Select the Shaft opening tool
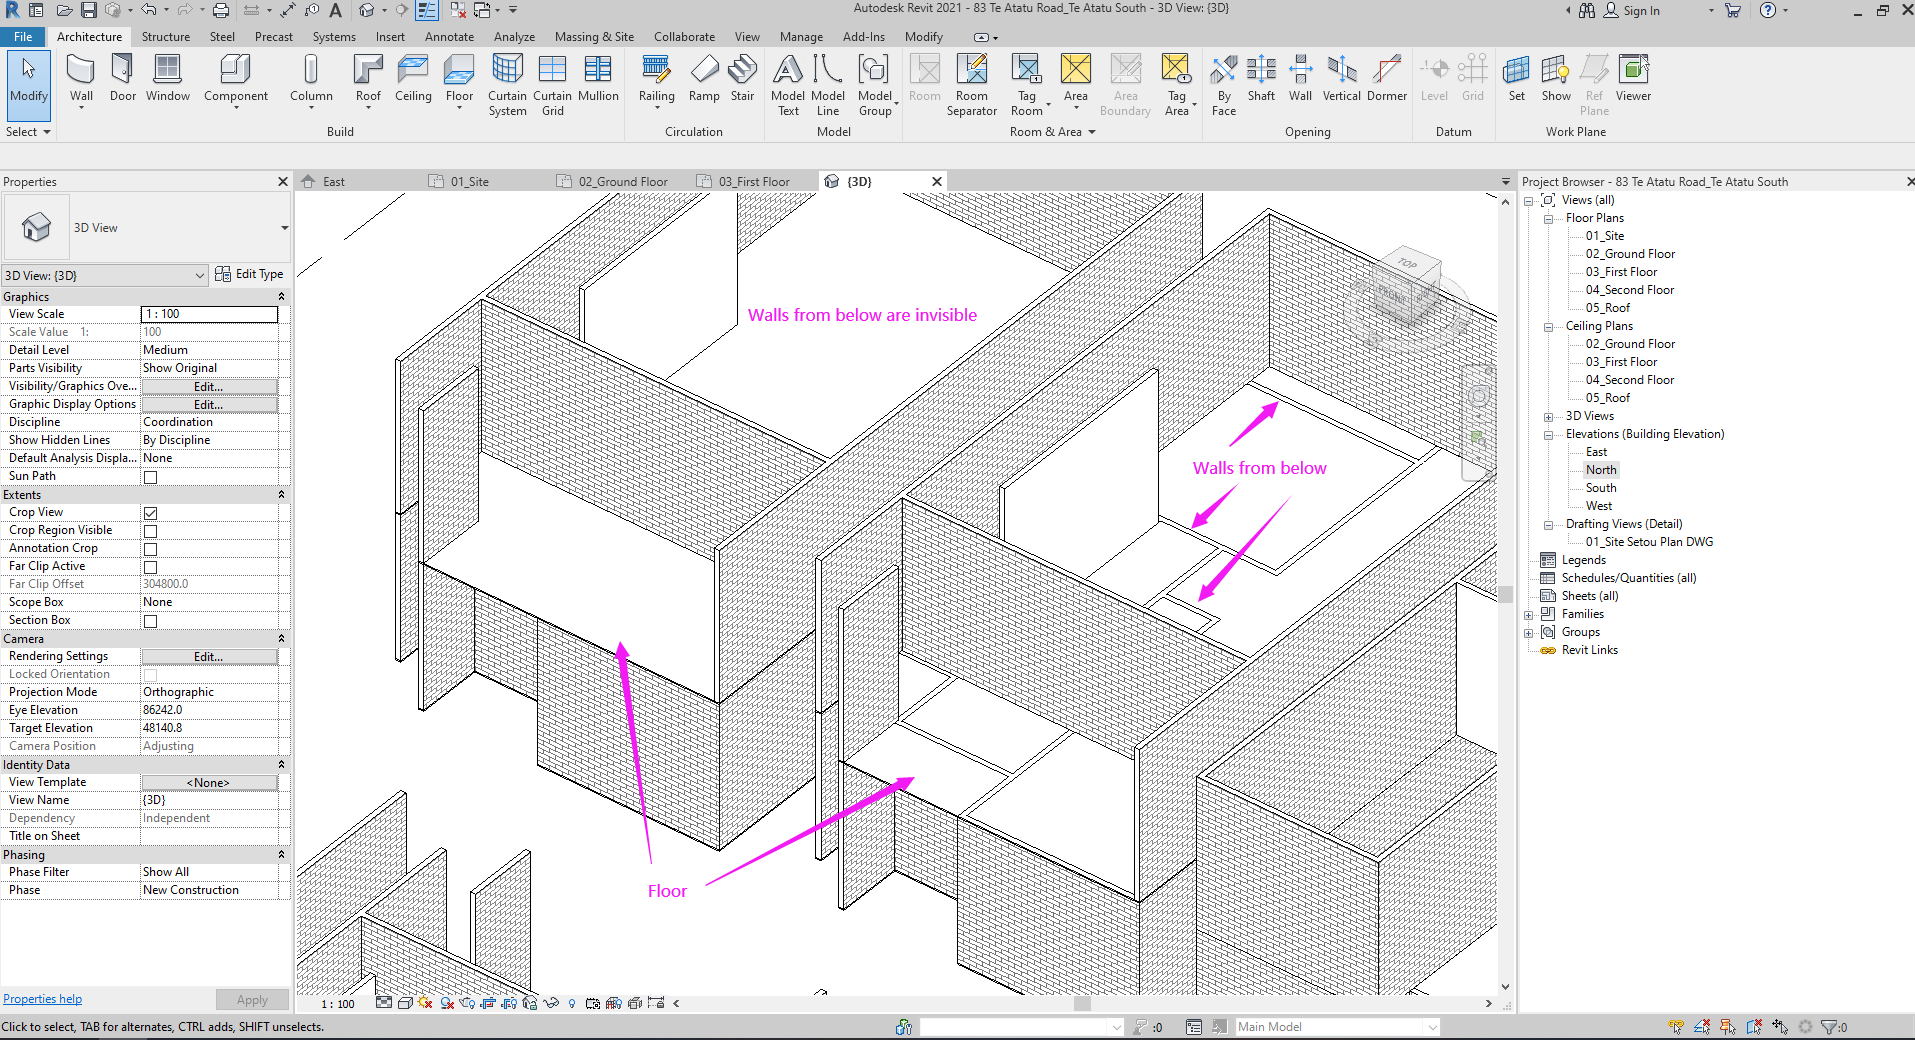Viewport: 1915px width, 1040px height. tap(1260, 80)
